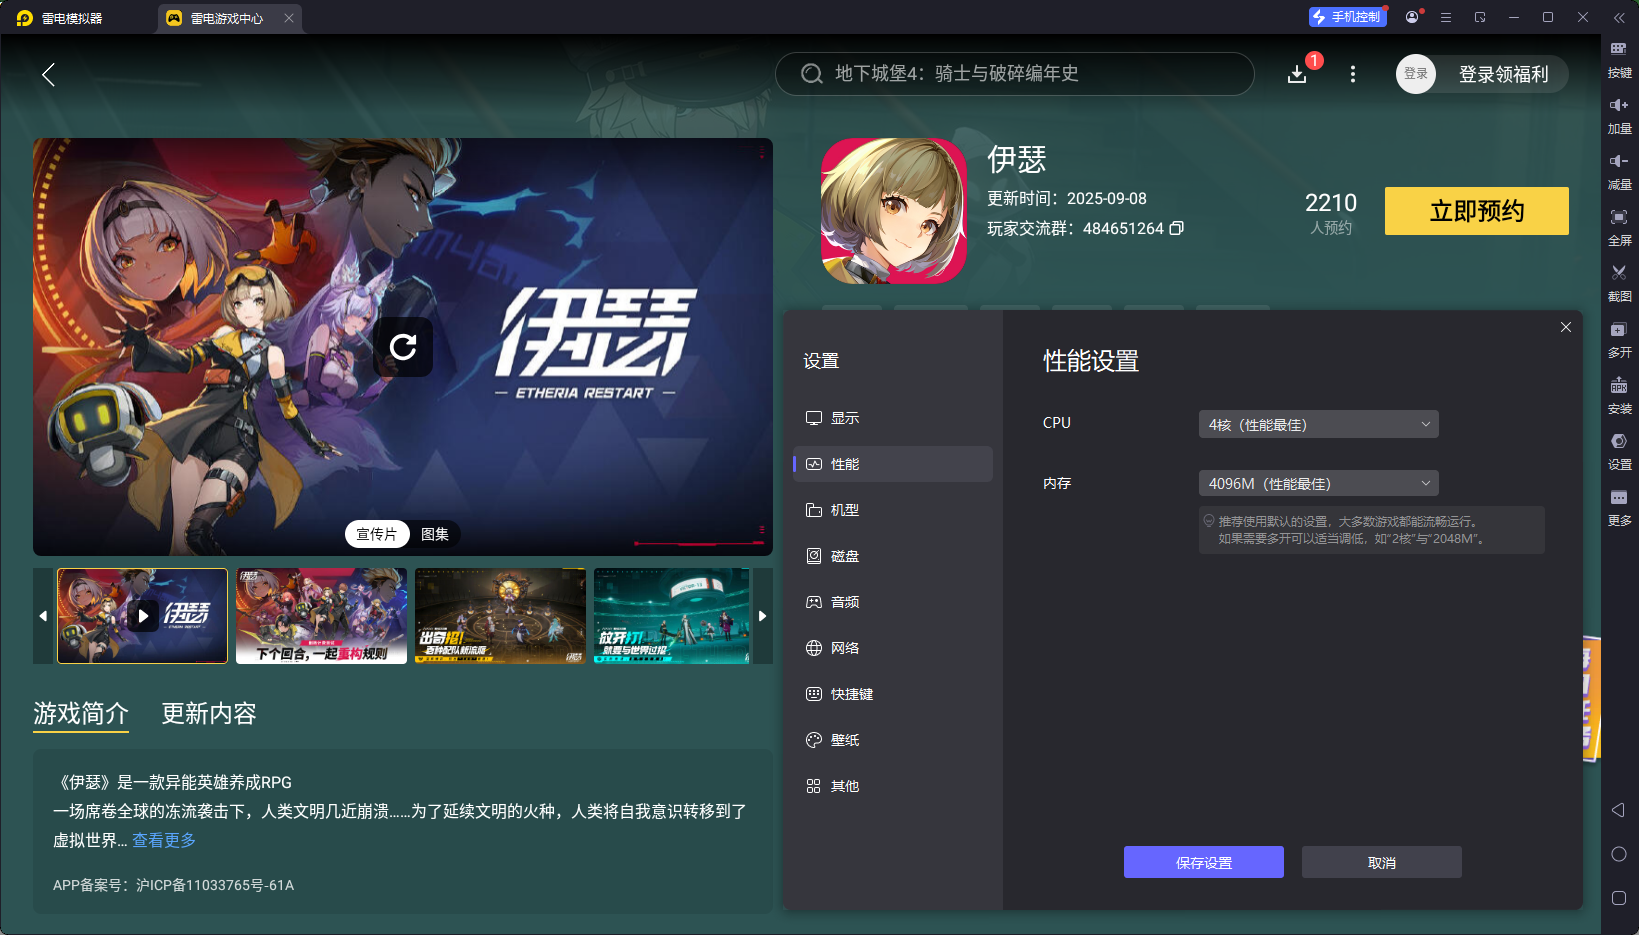Click the next thumbnails arrow
This screenshot has width=1639, height=935.
point(762,616)
